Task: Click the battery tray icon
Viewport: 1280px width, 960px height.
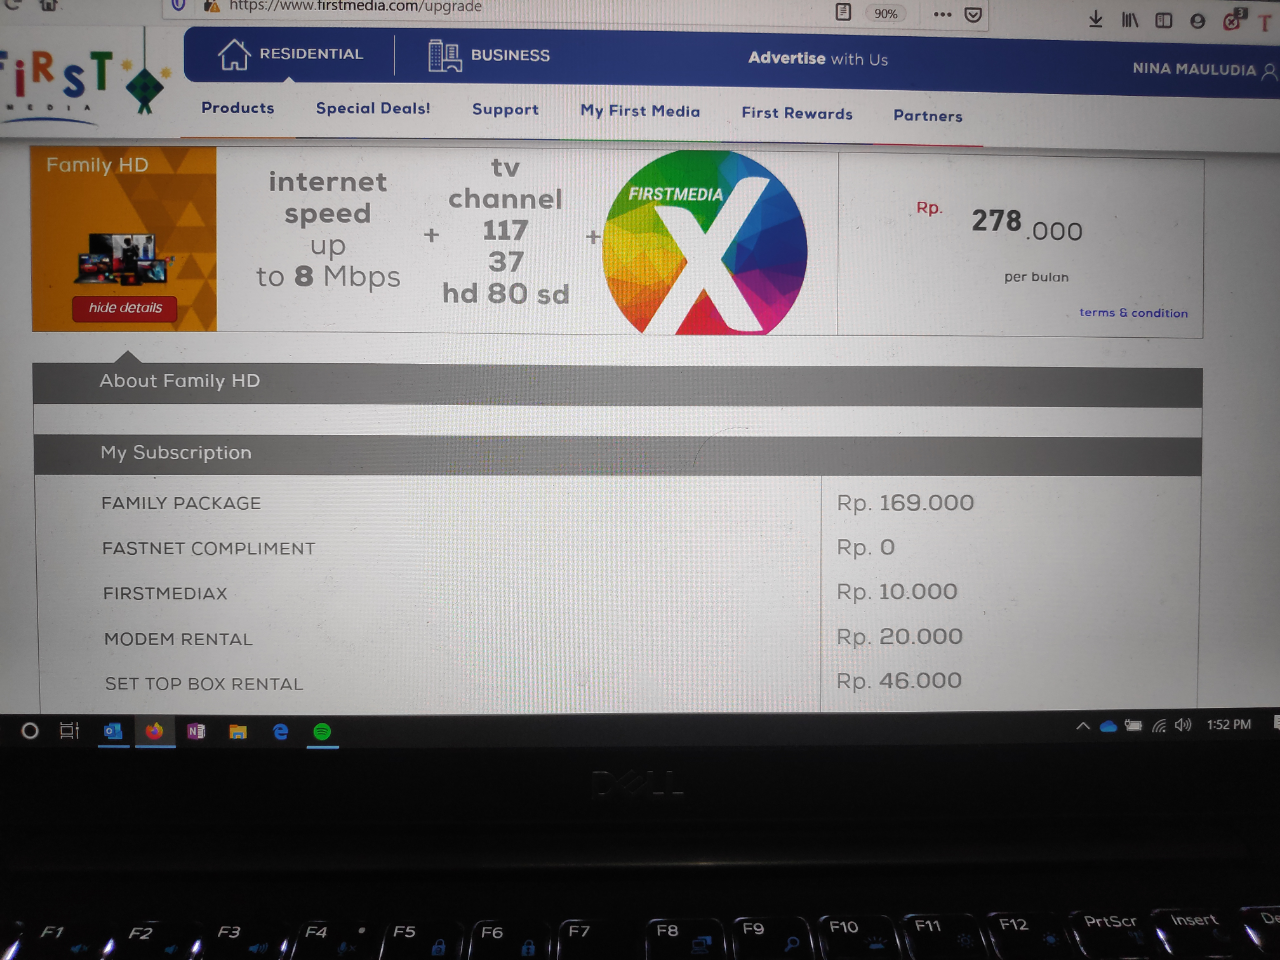Action: pyautogui.click(x=1133, y=726)
